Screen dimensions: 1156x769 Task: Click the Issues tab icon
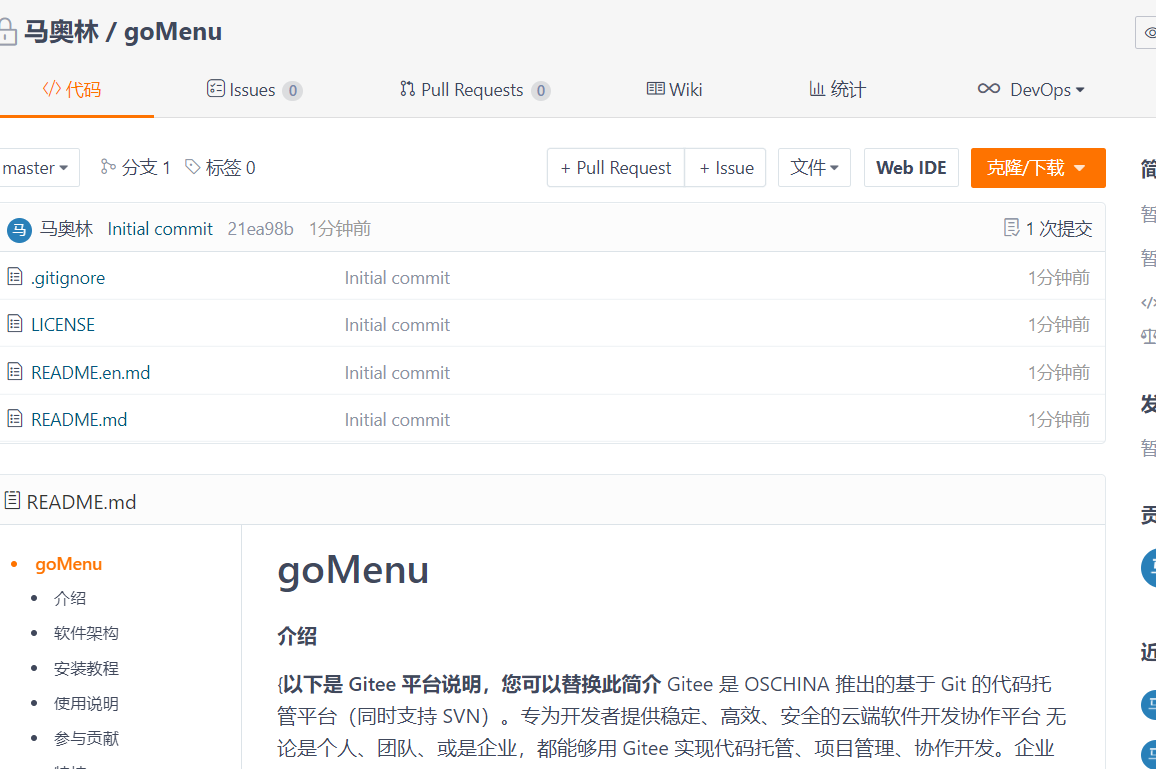[x=215, y=88]
